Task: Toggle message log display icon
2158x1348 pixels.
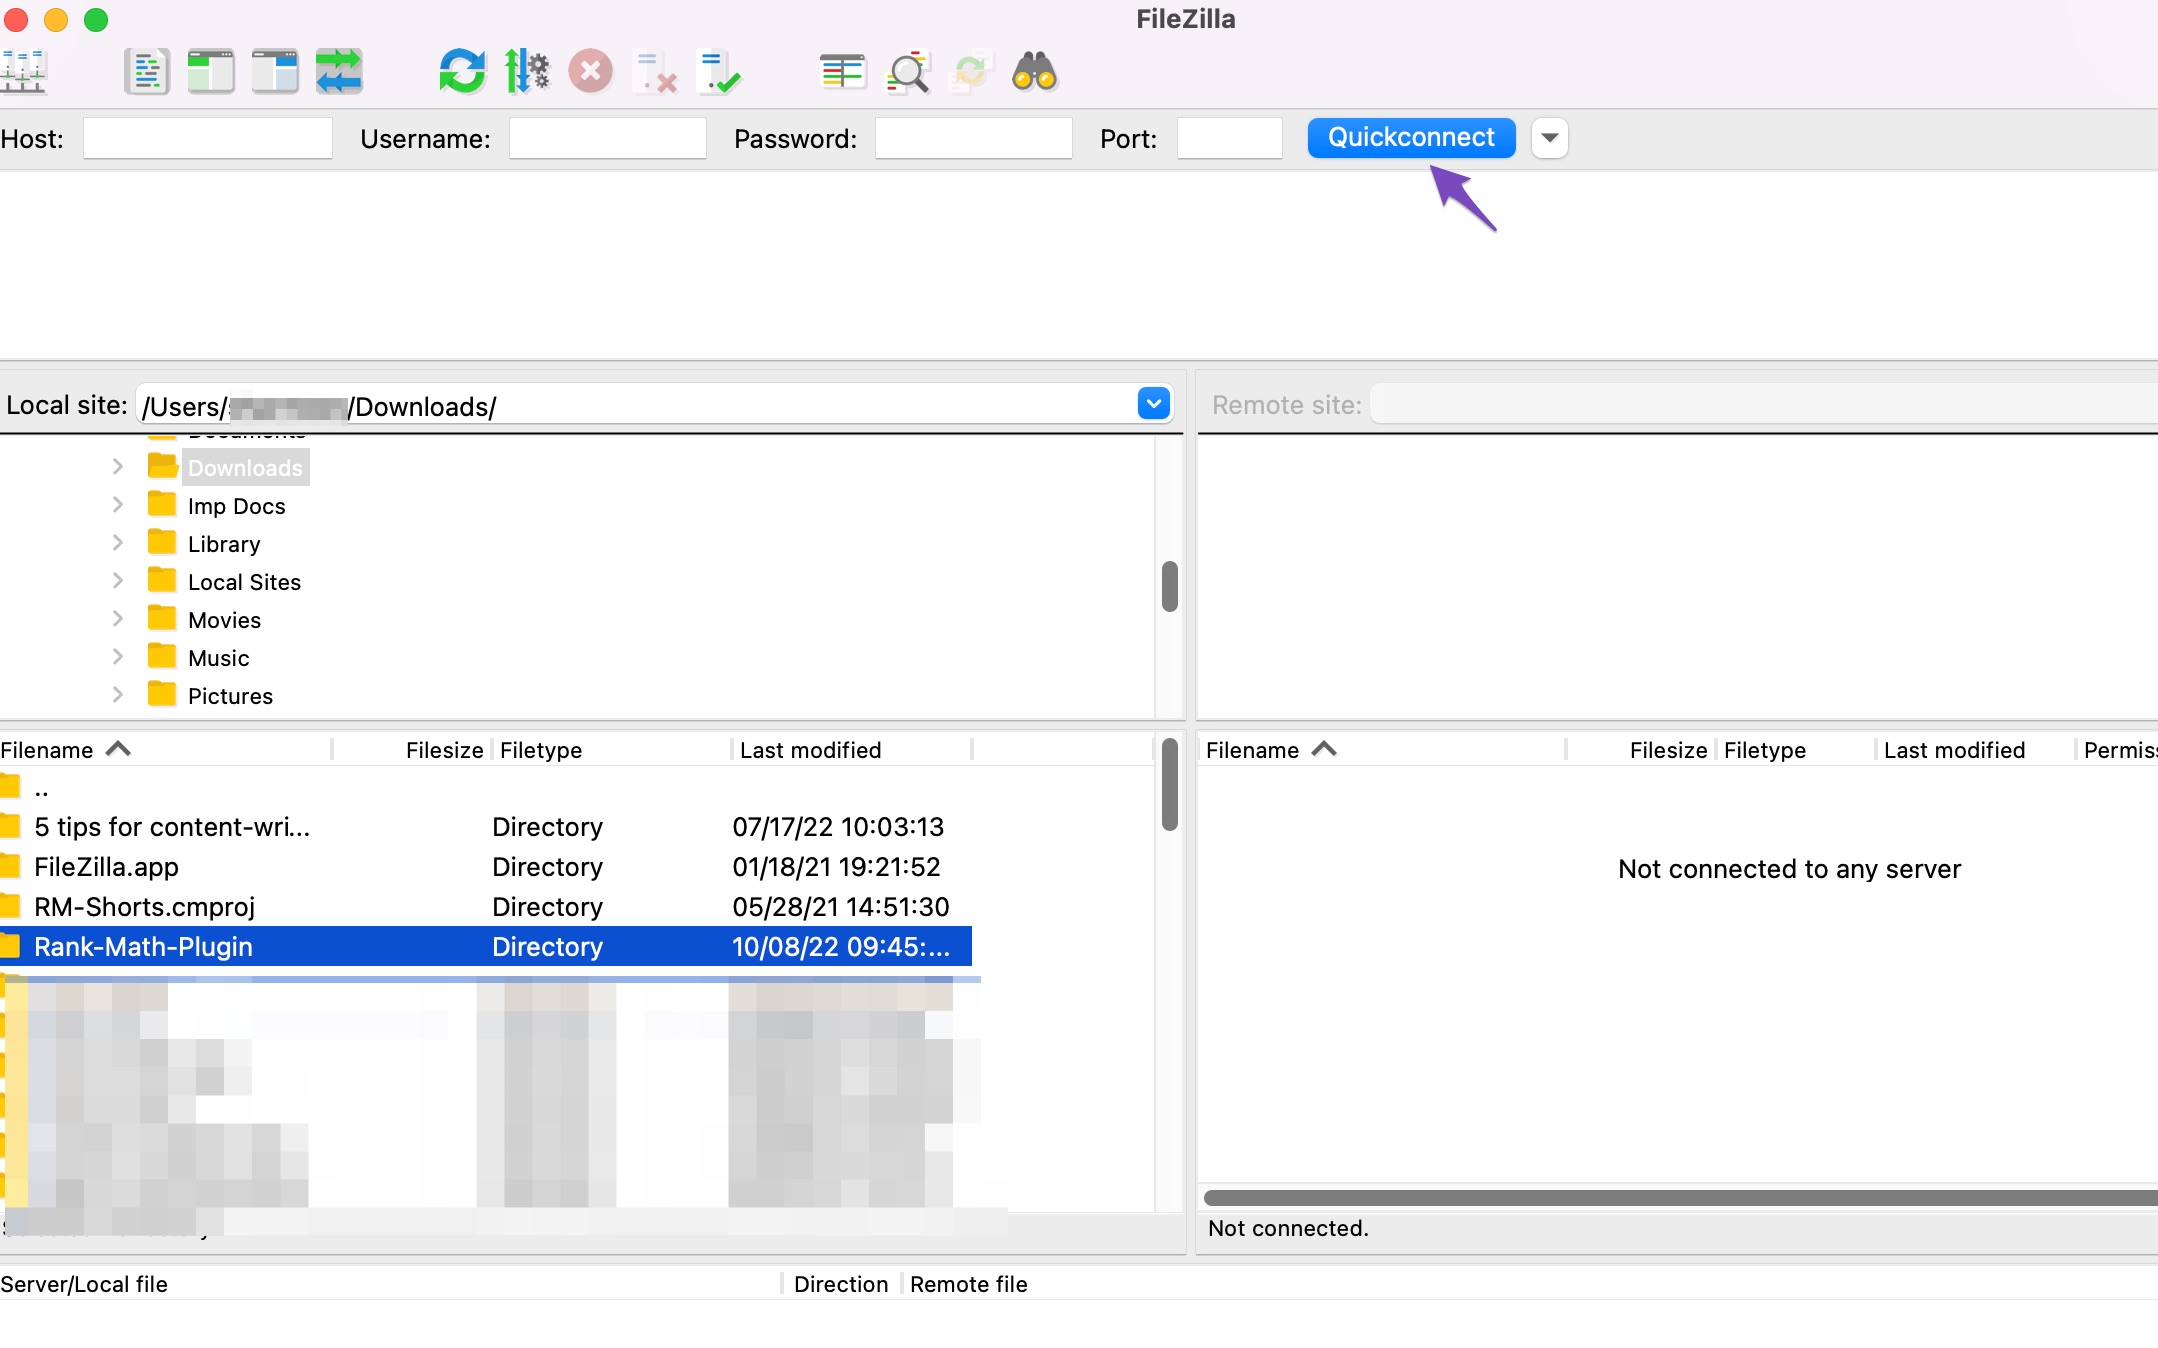Action: [147, 72]
